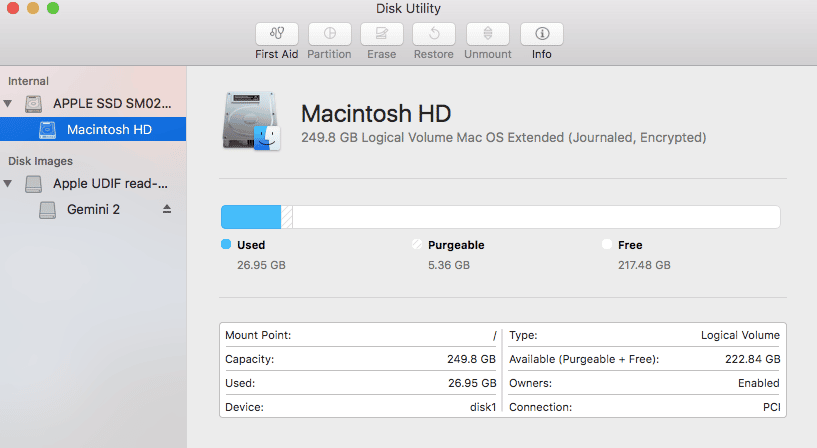Click the '249.8 GB Logical Volume' description
This screenshot has width=817, height=448.
pos(503,138)
